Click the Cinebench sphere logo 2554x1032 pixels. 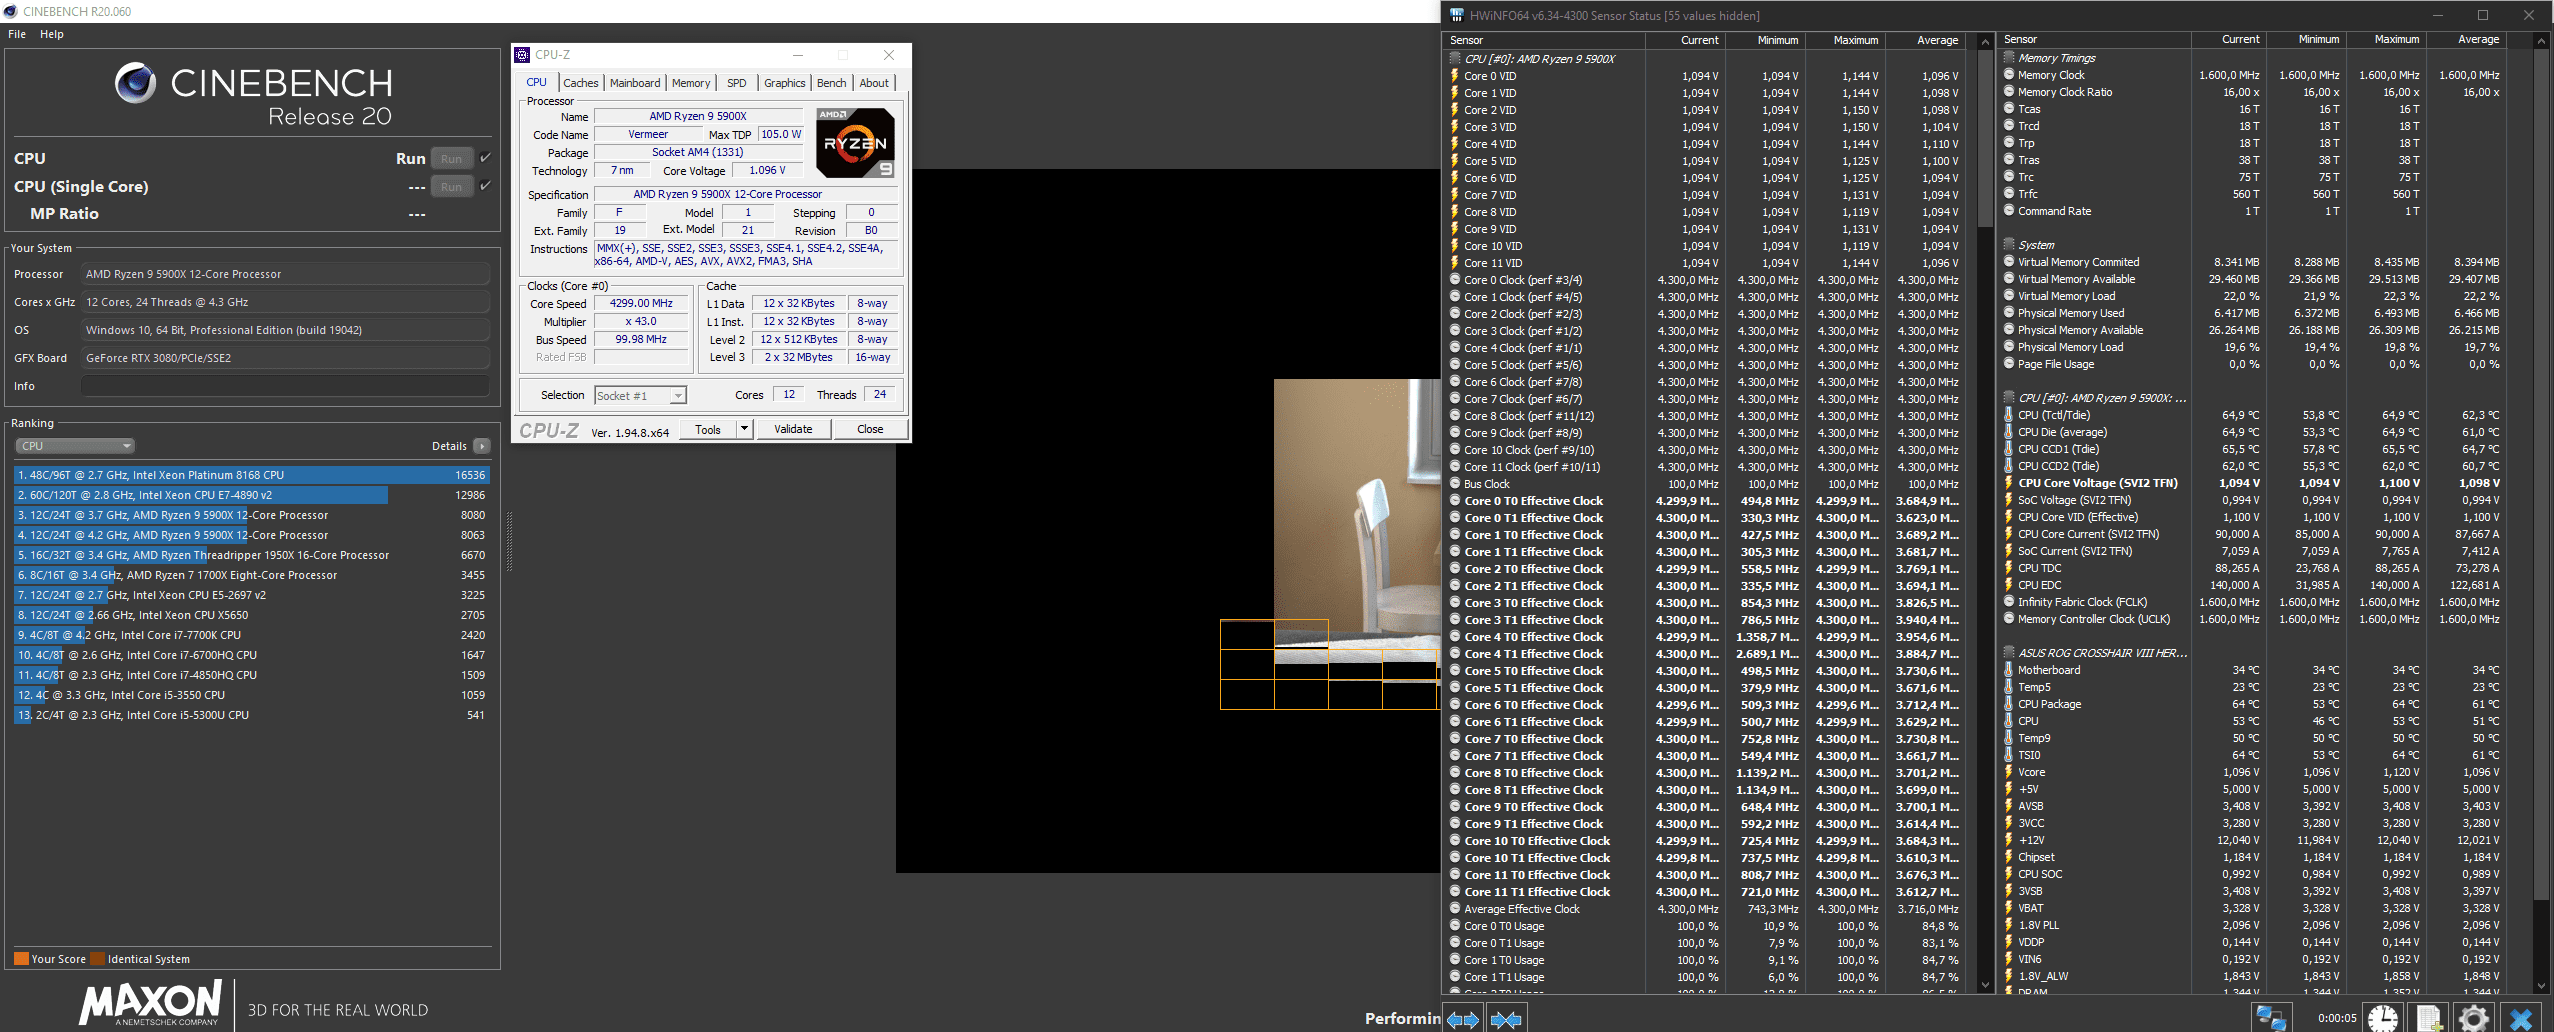point(135,83)
